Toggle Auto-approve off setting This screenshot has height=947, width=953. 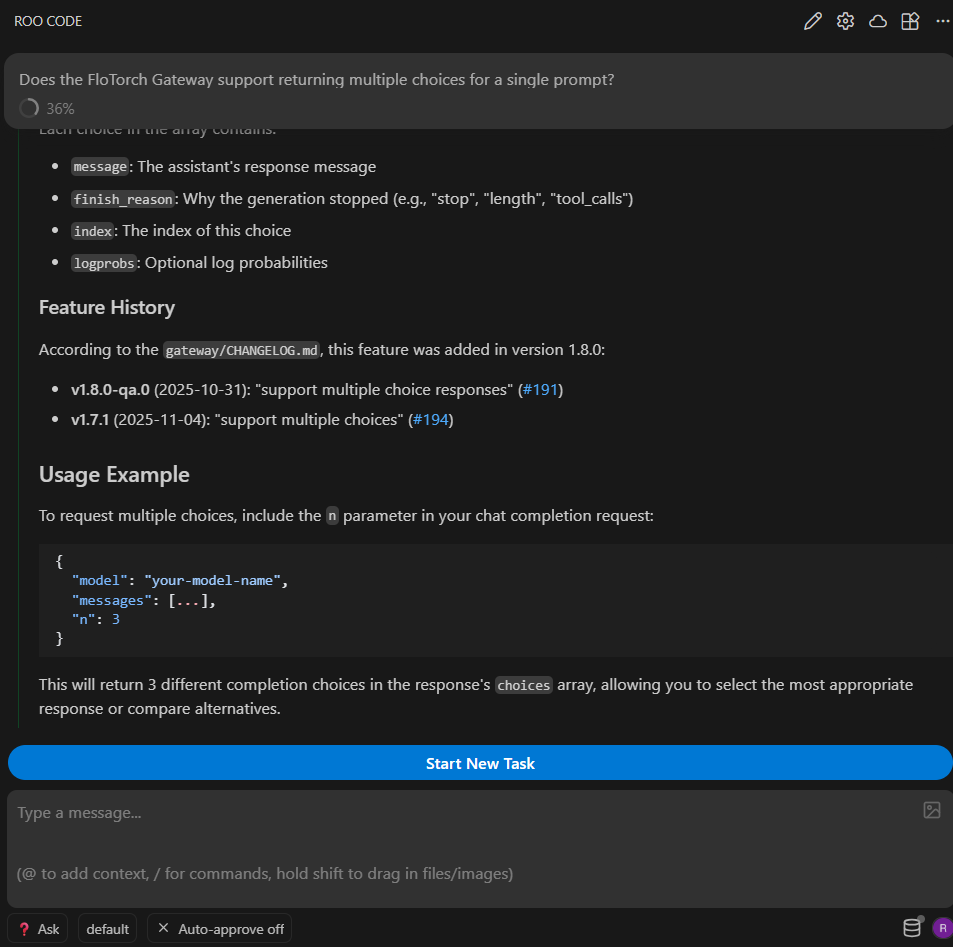[x=219, y=928]
